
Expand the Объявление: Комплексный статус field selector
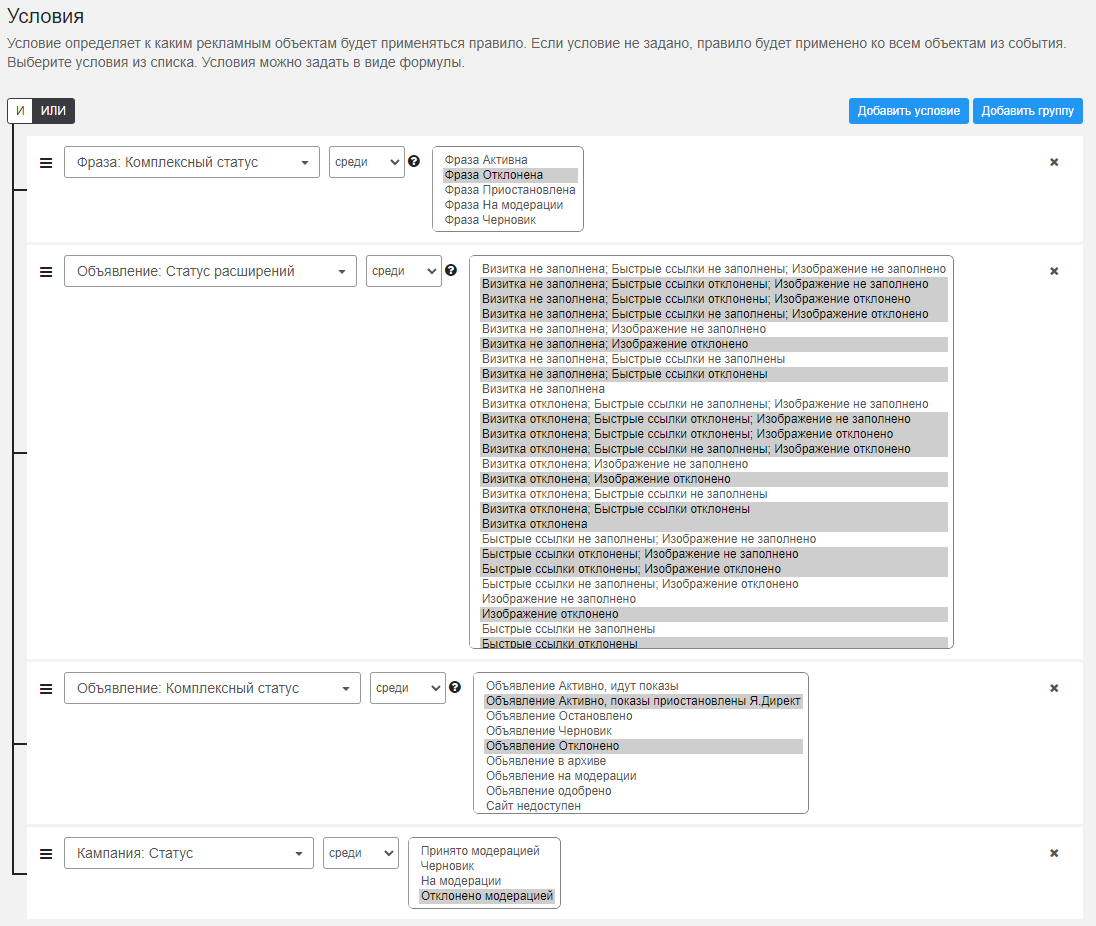point(212,688)
